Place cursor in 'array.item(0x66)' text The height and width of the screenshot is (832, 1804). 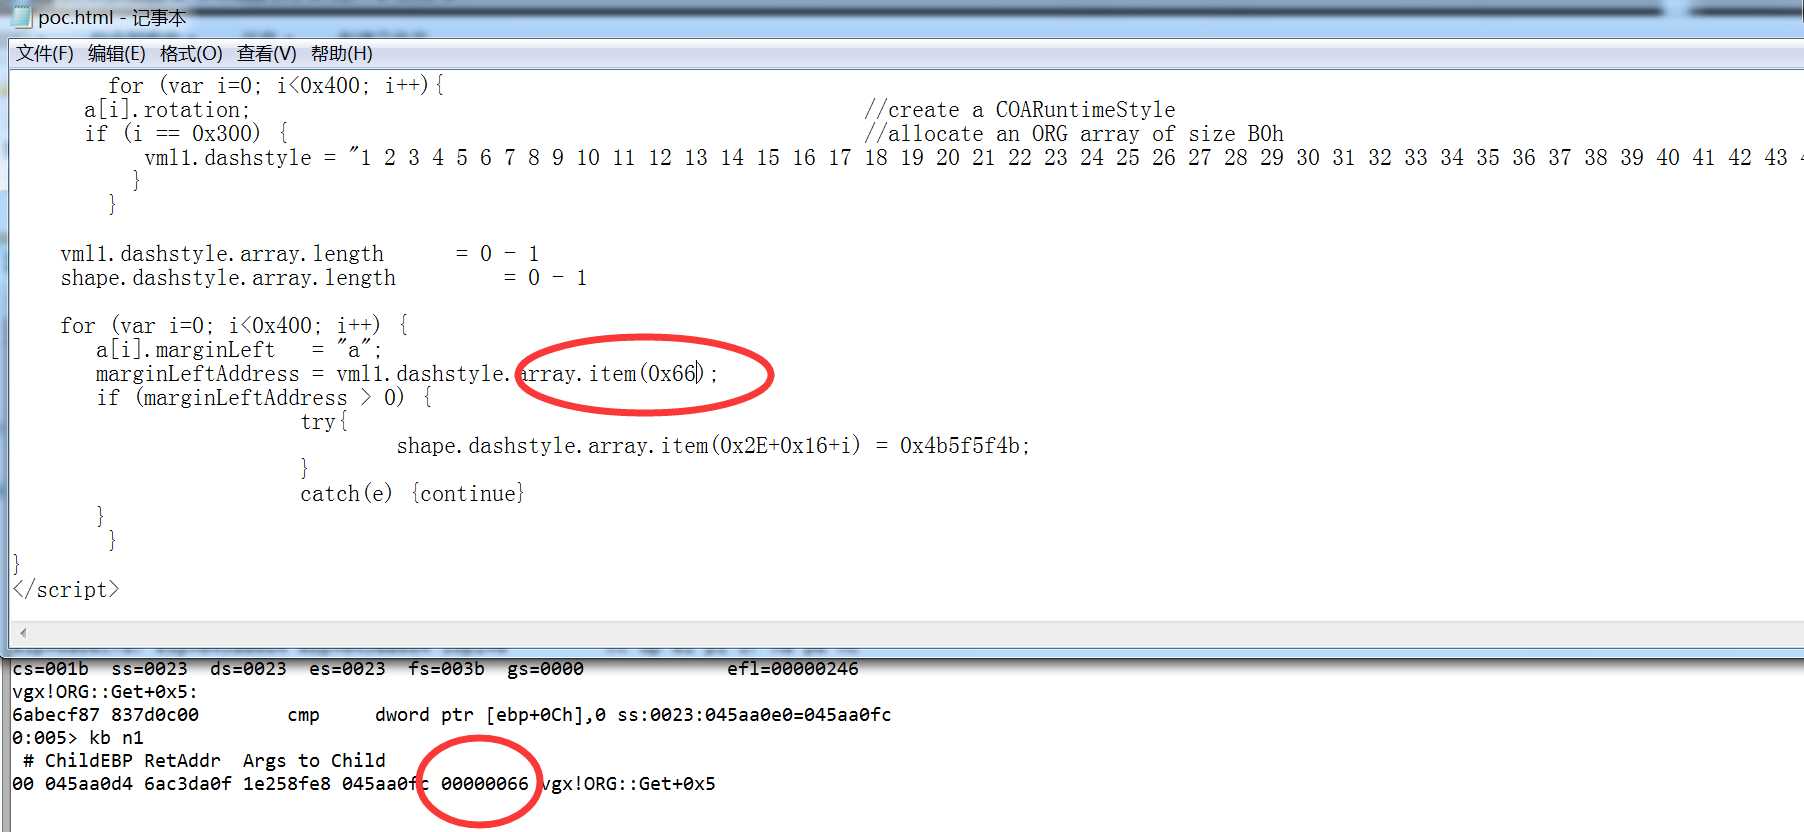tap(612, 374)
